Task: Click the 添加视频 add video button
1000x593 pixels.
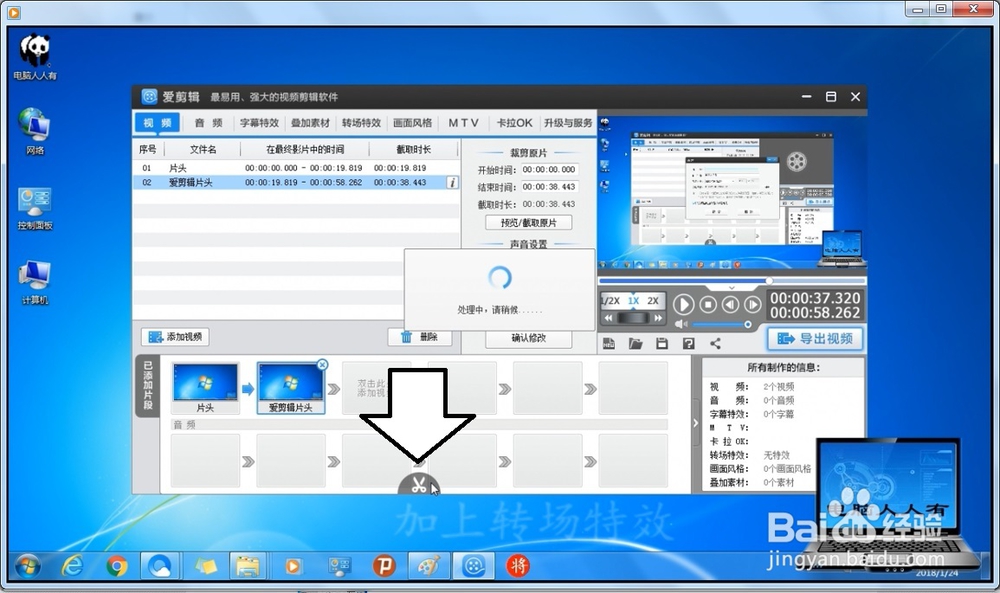Action: (175, 337)
